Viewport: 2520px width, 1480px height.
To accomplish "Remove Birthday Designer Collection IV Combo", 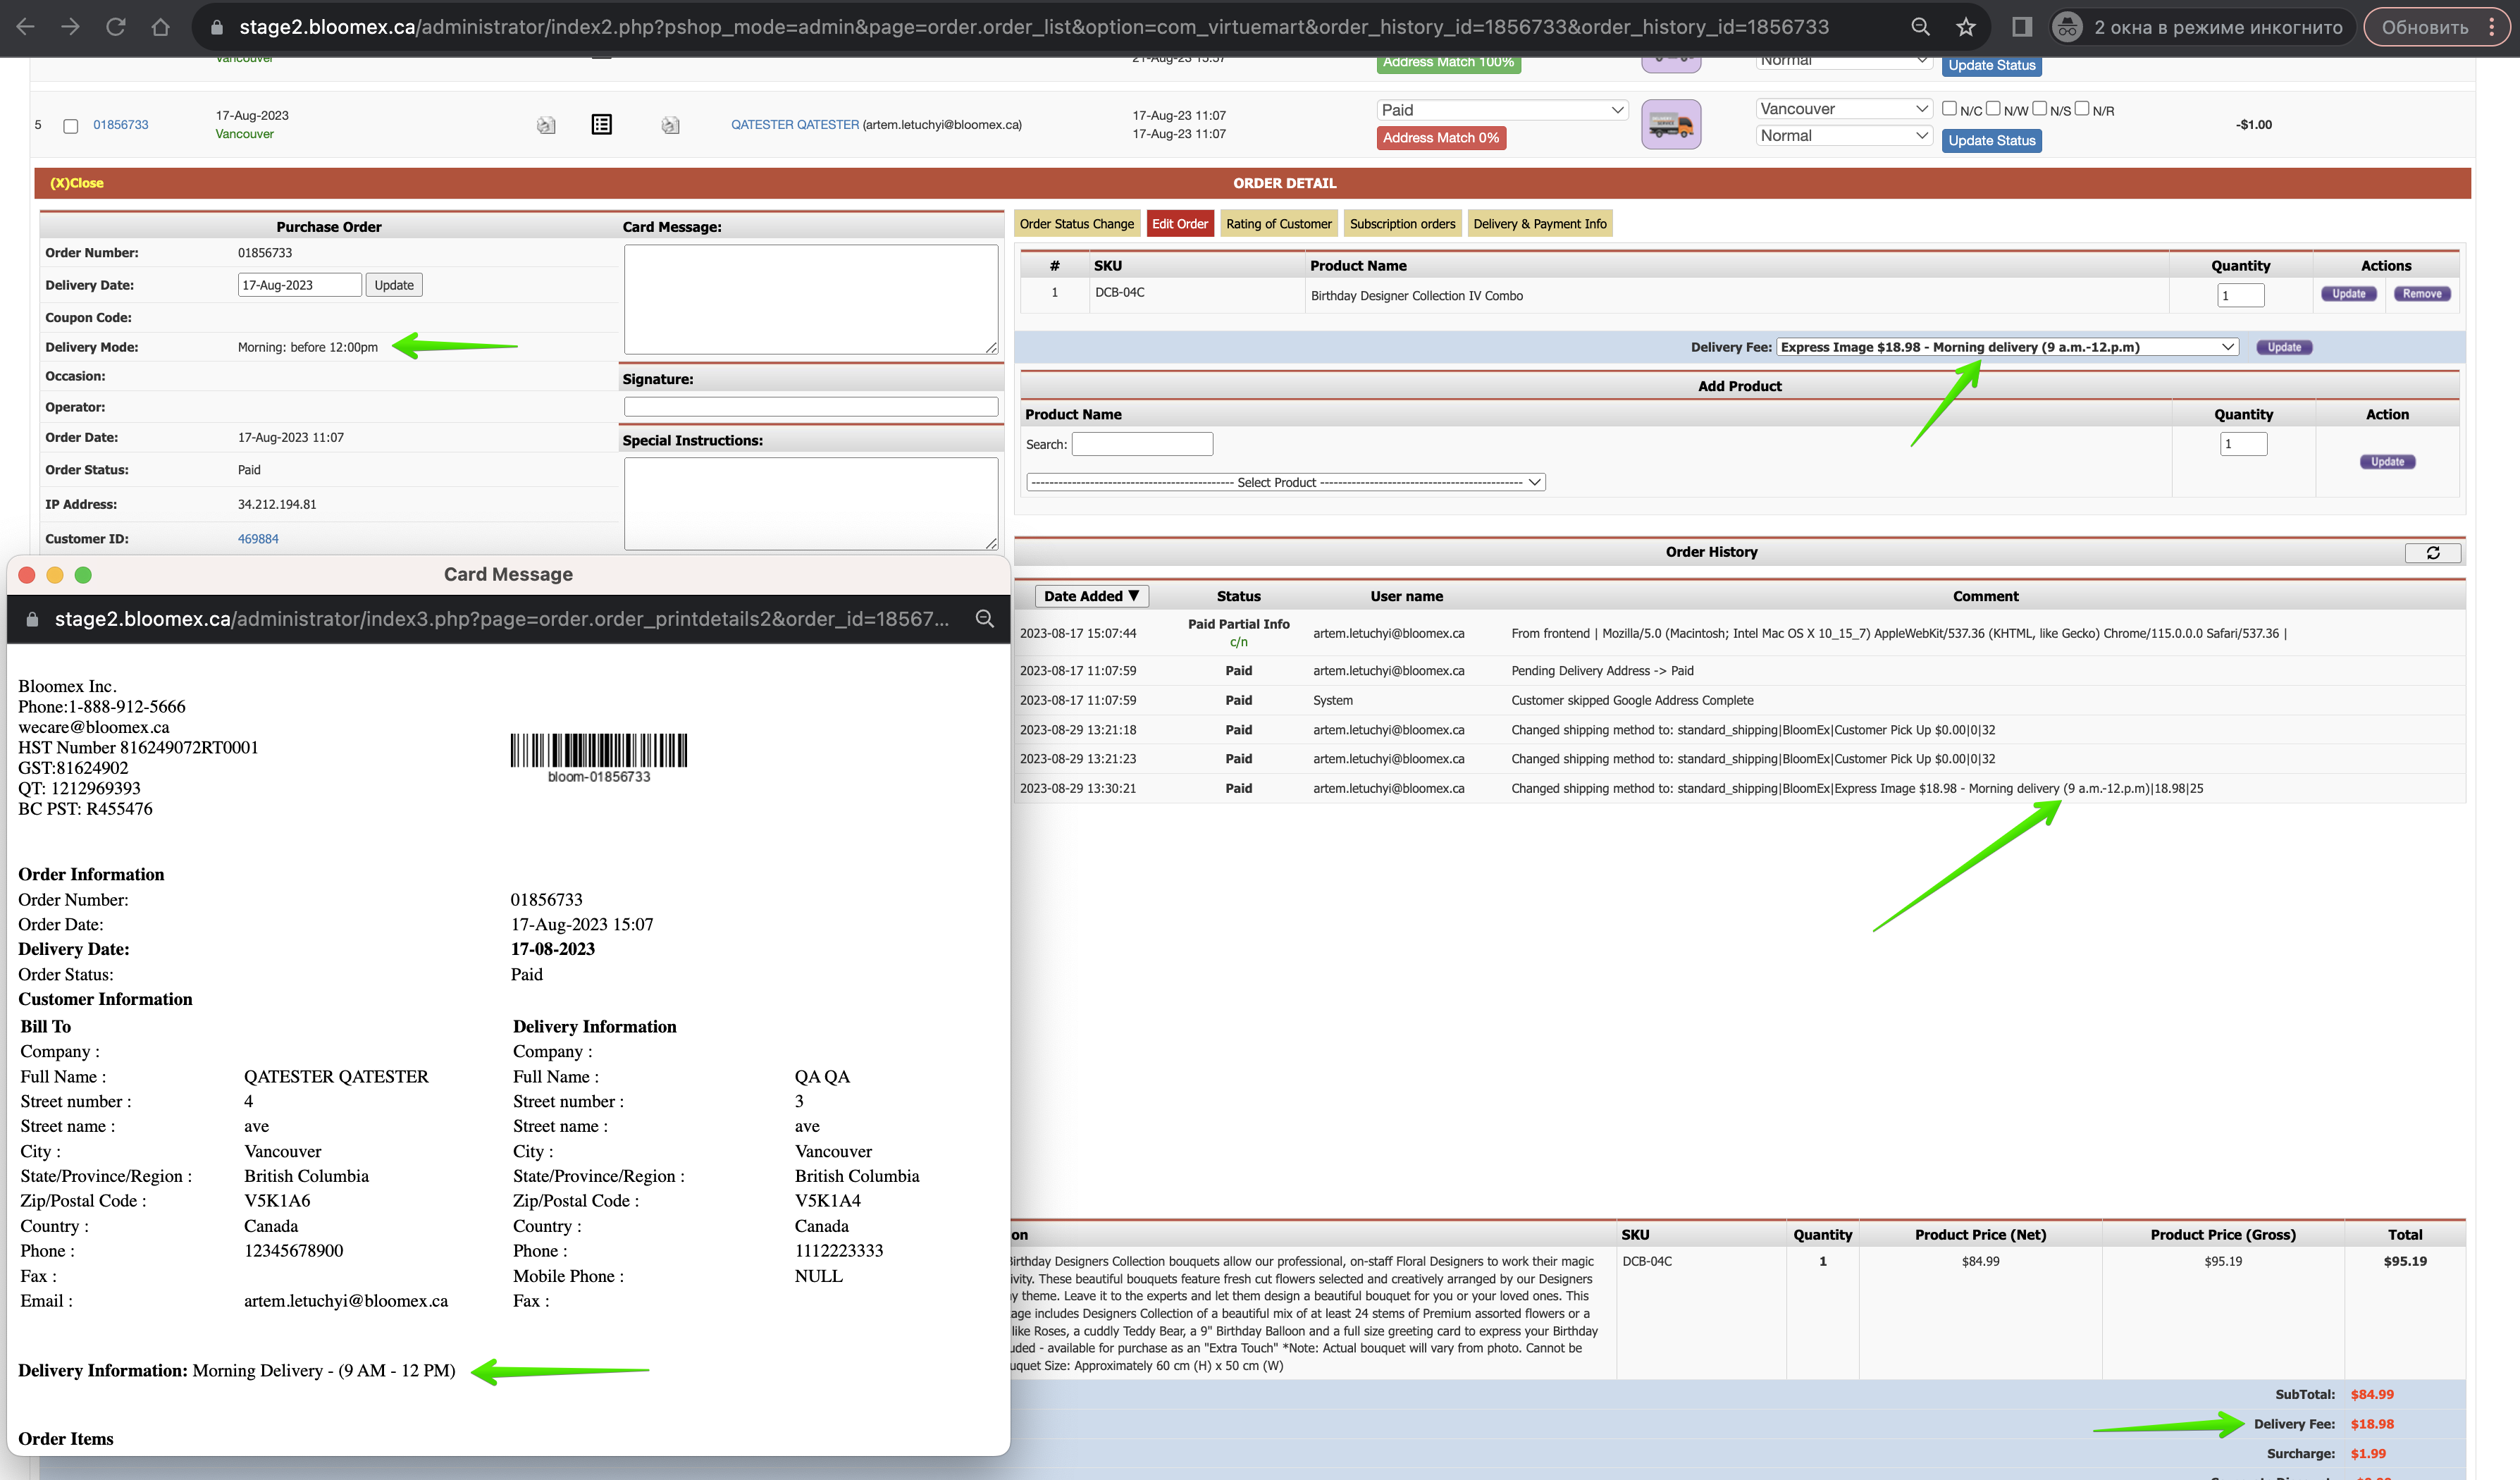I will tap(2421, 294).
